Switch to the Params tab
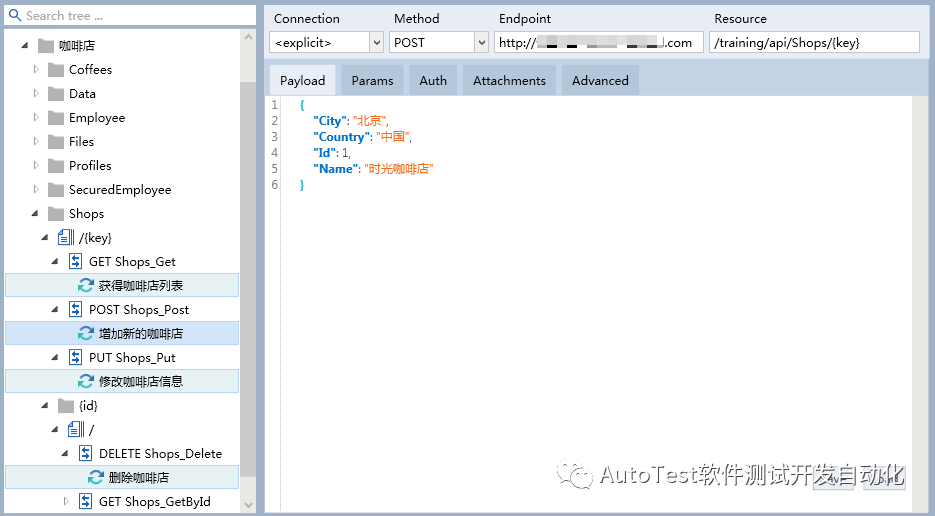This screenshot has width=935, height=516. click(372, 81)
